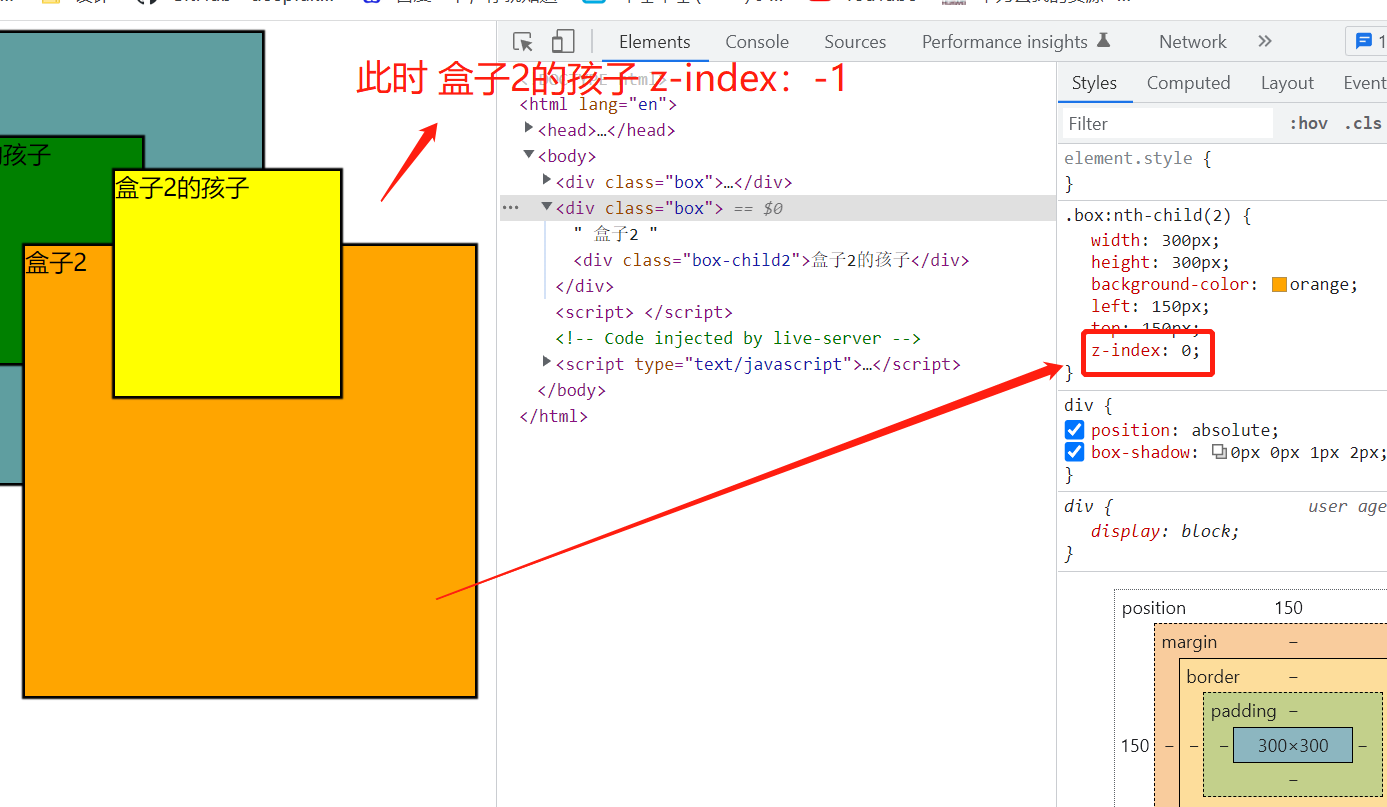Collapse the body element node
The width and height of the screenshot is (1387, 807).
coord(529,155)
